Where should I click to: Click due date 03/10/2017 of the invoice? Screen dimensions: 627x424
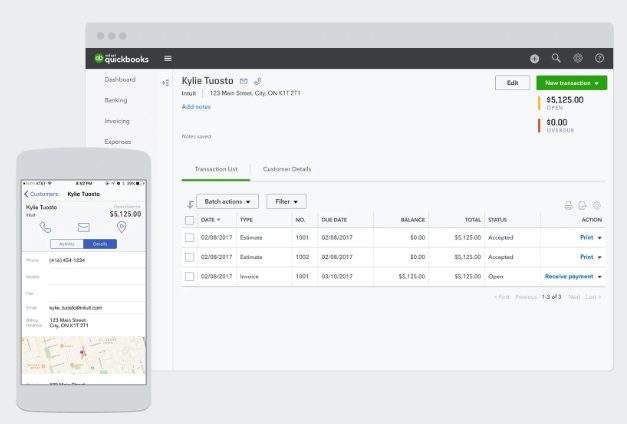[337, 276]
